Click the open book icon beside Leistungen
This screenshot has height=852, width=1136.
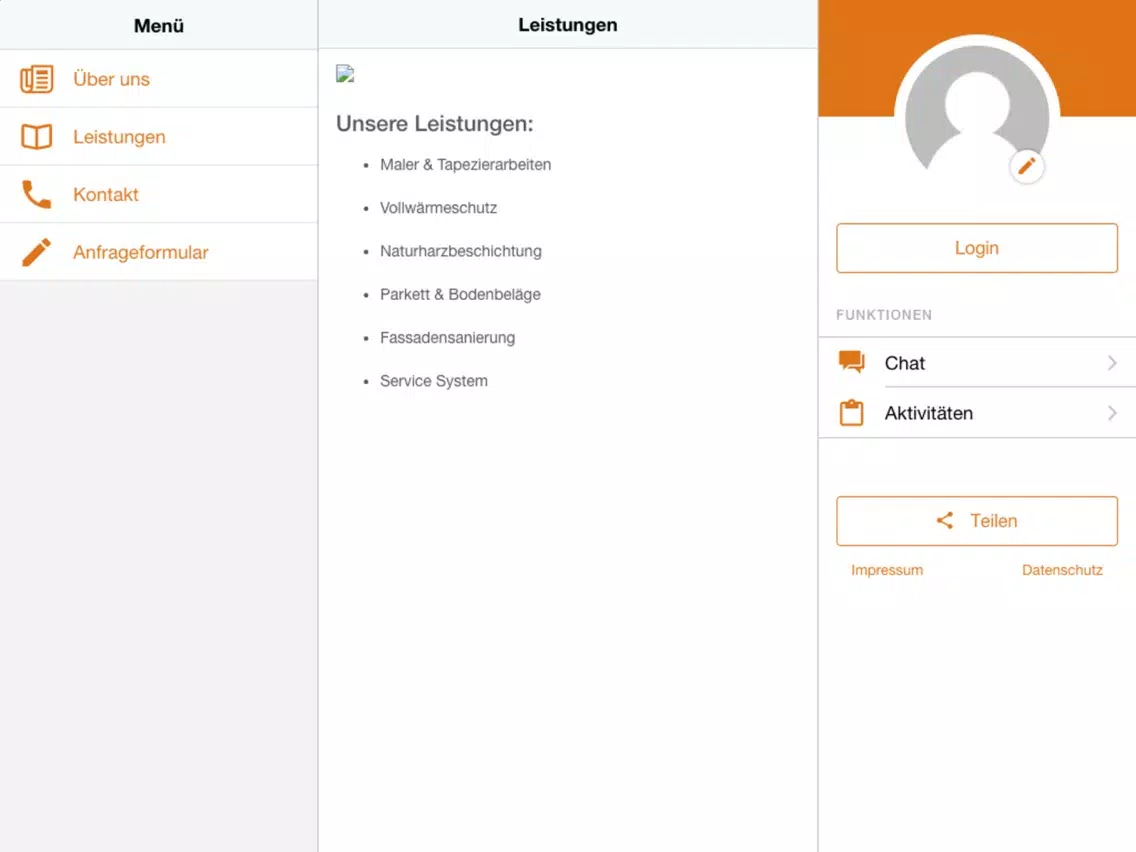click(x=36, y=137)
